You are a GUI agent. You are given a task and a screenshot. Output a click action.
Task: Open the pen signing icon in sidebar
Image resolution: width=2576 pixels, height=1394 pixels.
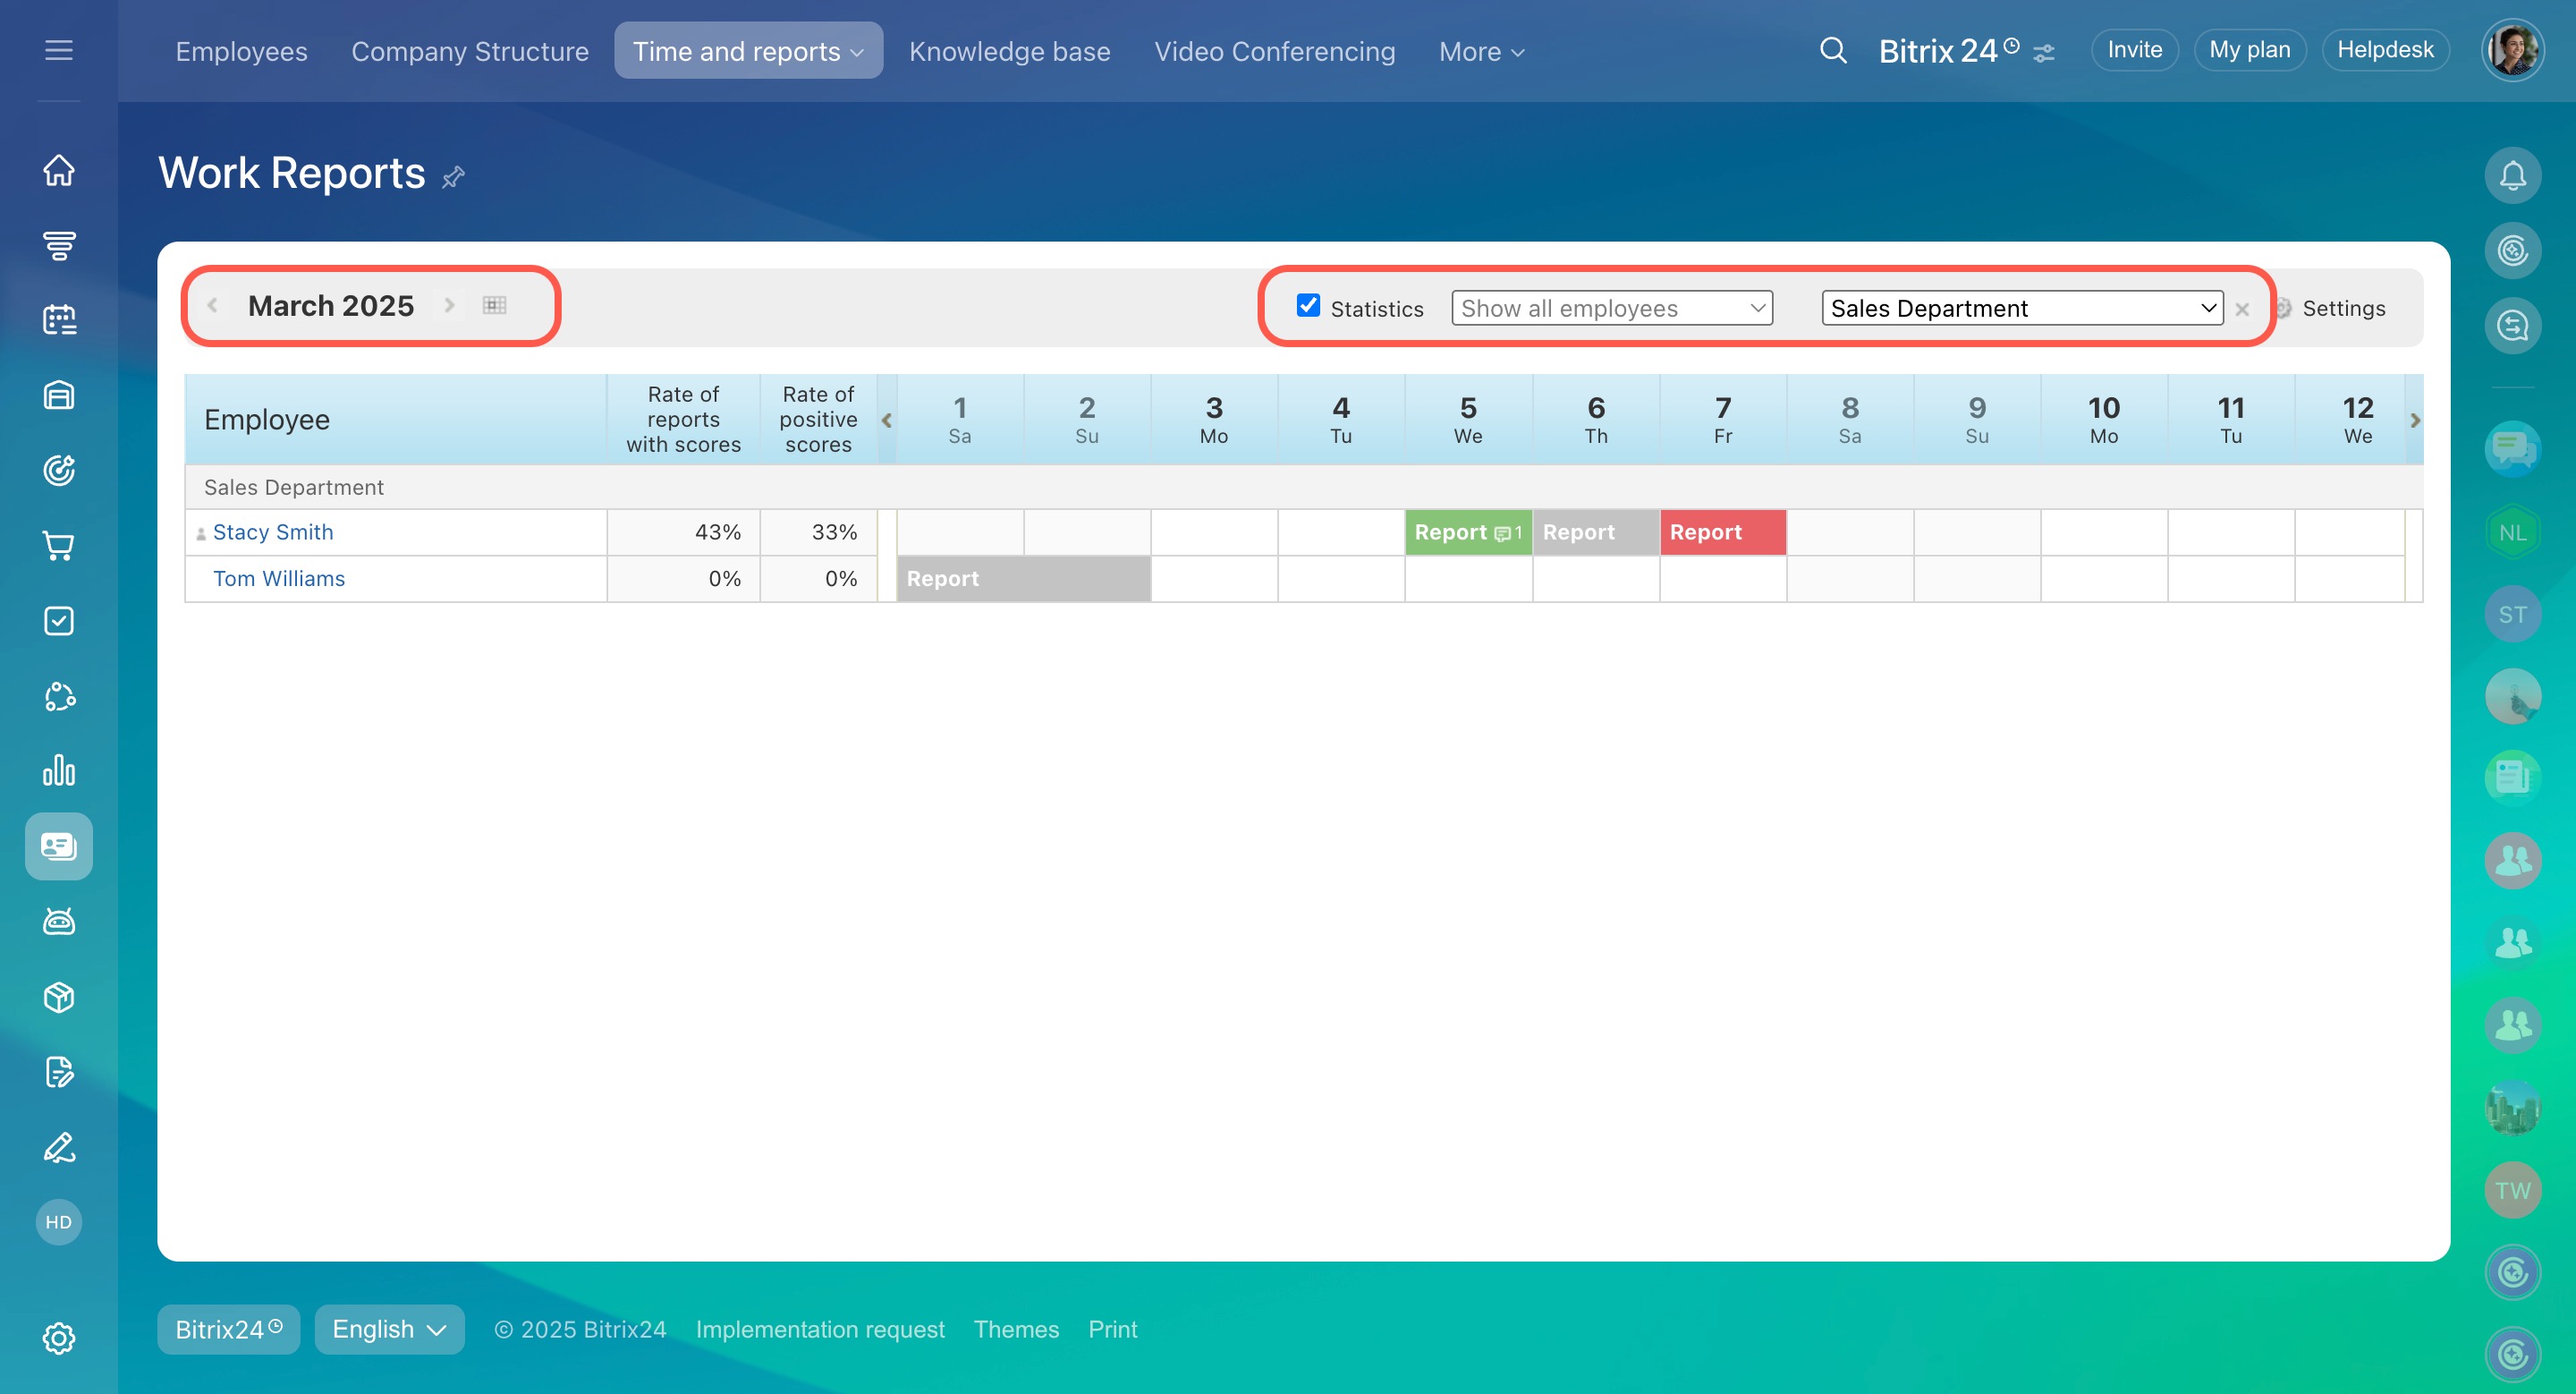59,1147
